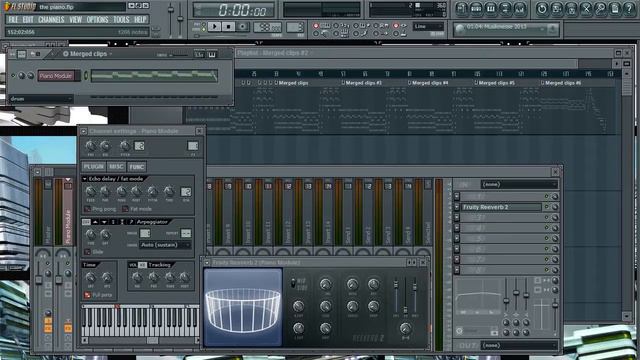Open the Fruity Reeverb 2 slot options arrow
This screenshot has height=360, width=640.
coord(457,207)
